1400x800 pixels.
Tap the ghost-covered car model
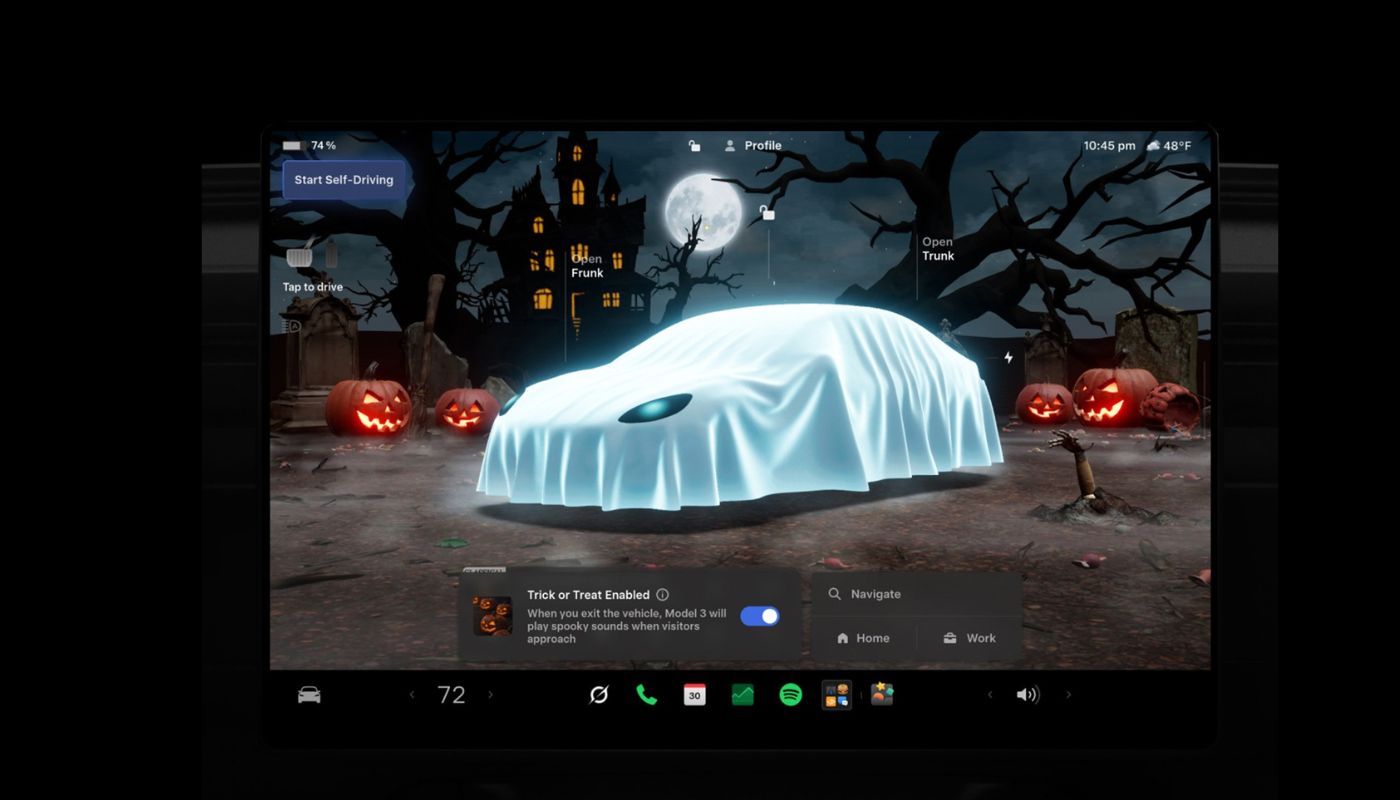[x=740, y=405]
